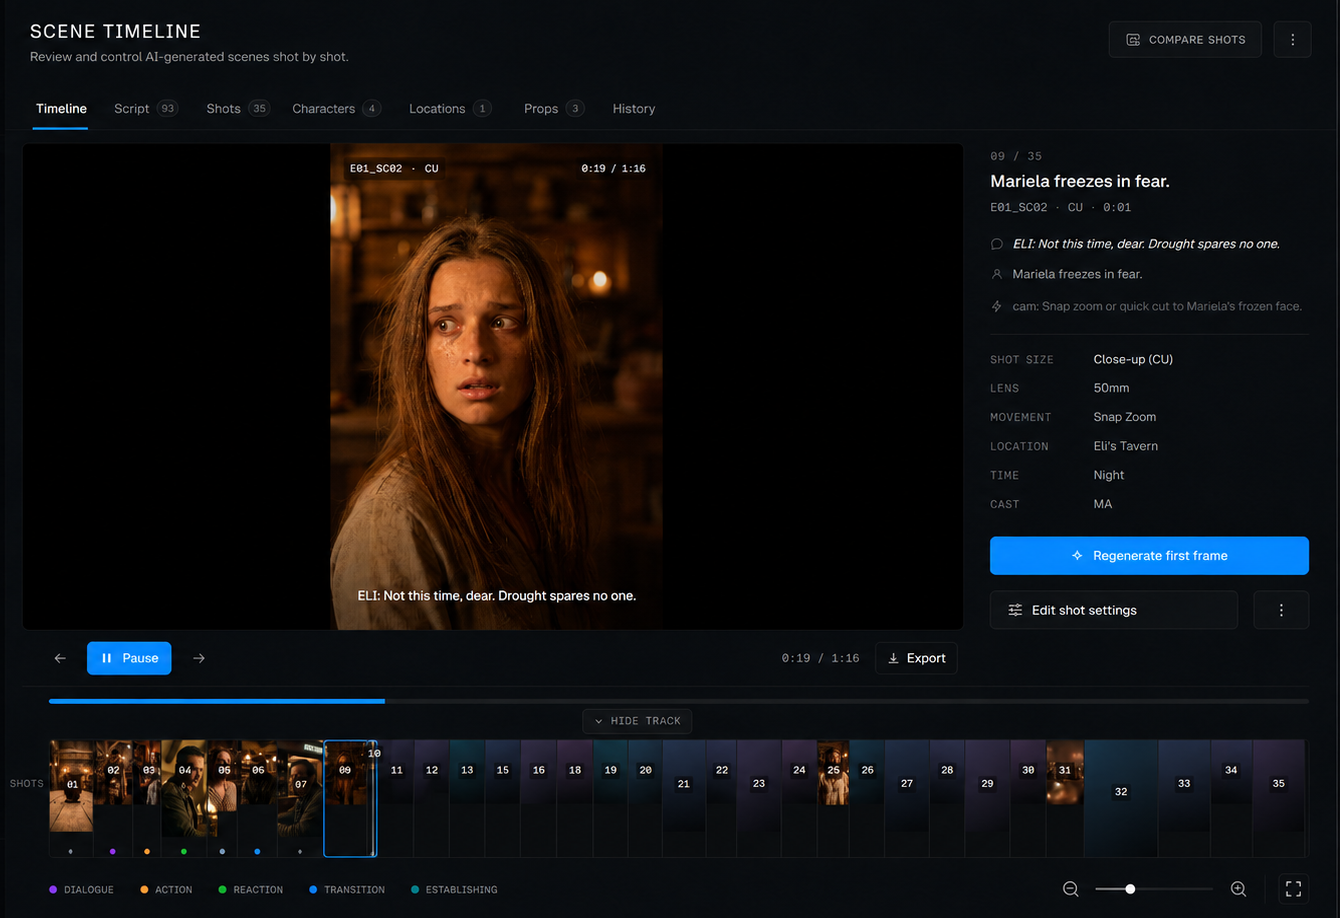This screenshot has width=1340, height=918.
Task: Open the History tab
Action: (634, 109)
